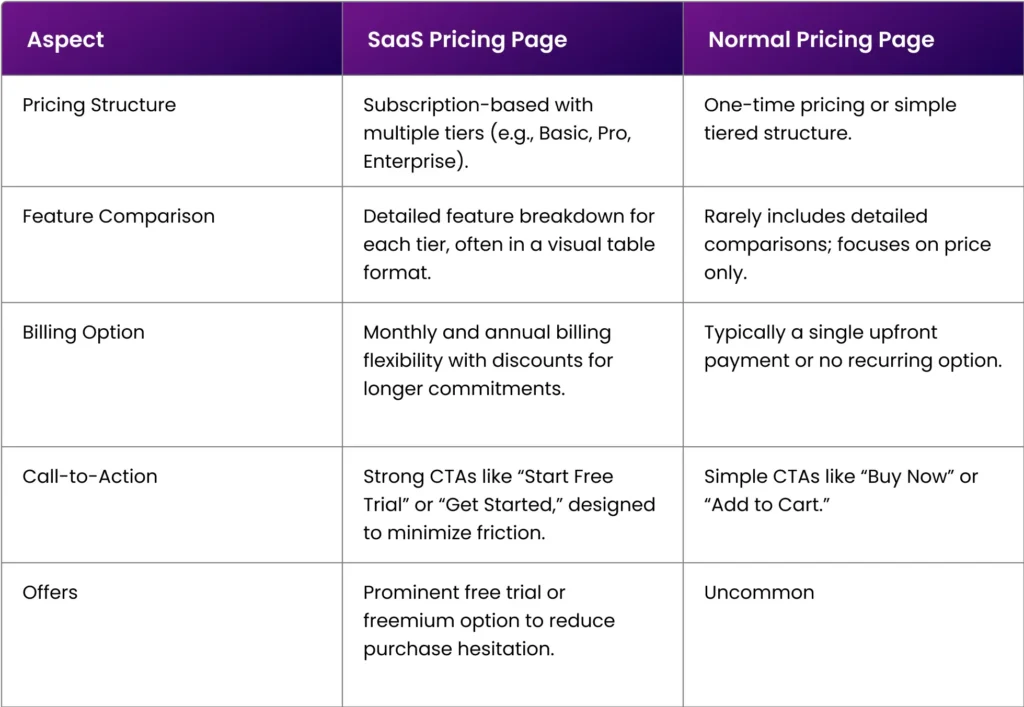Select the "Detailed feature breakdown" description cell

(509, 244)
